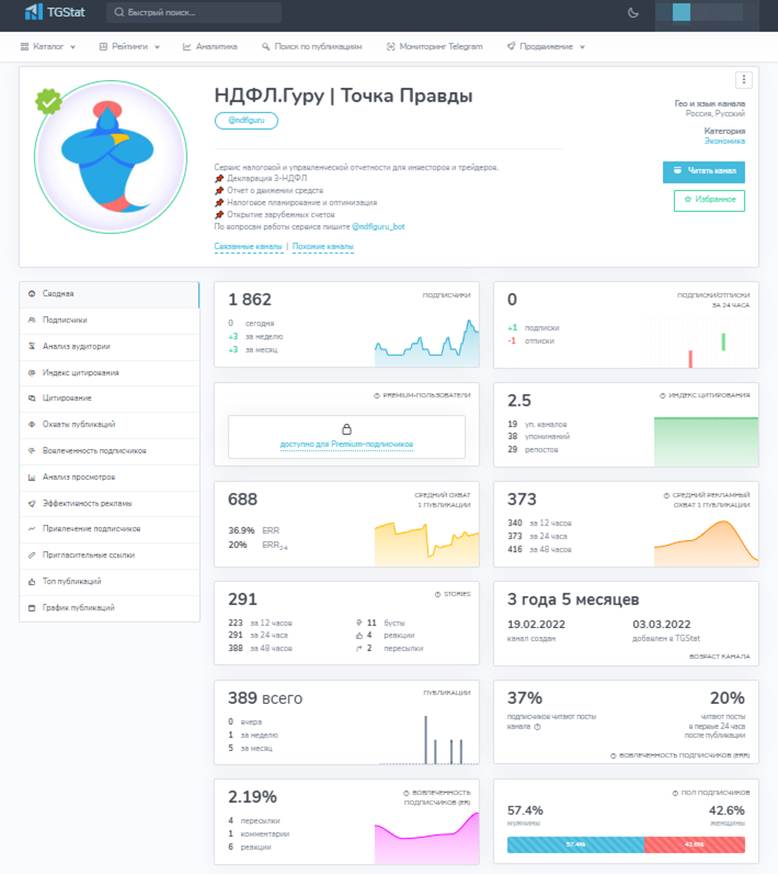
Task: Open Похожие каналы link
Action: [323, 246]
